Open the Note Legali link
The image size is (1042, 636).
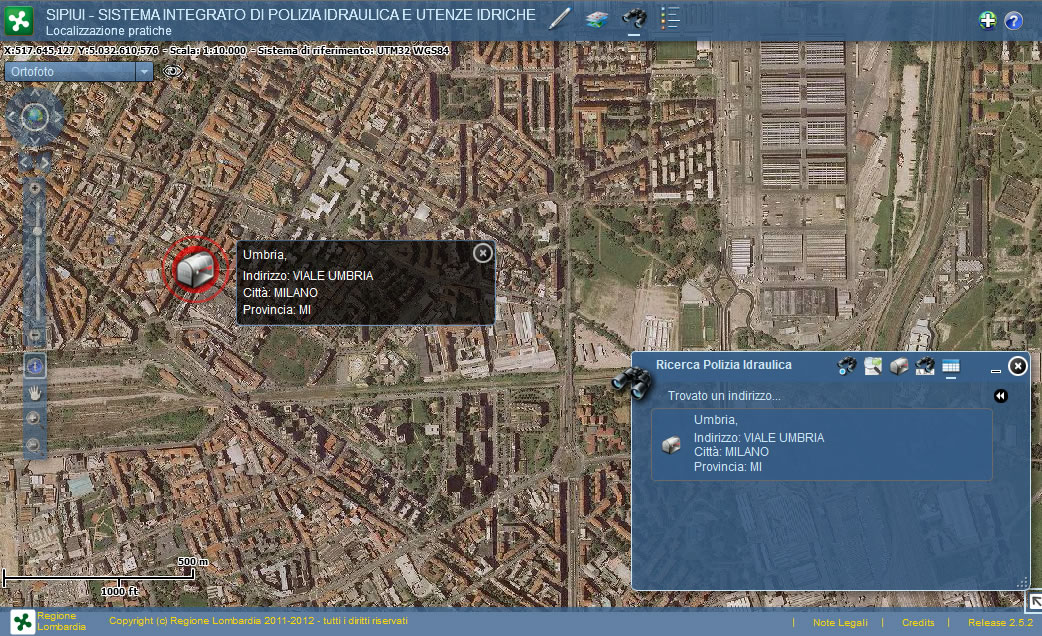(x=840, y=623)
